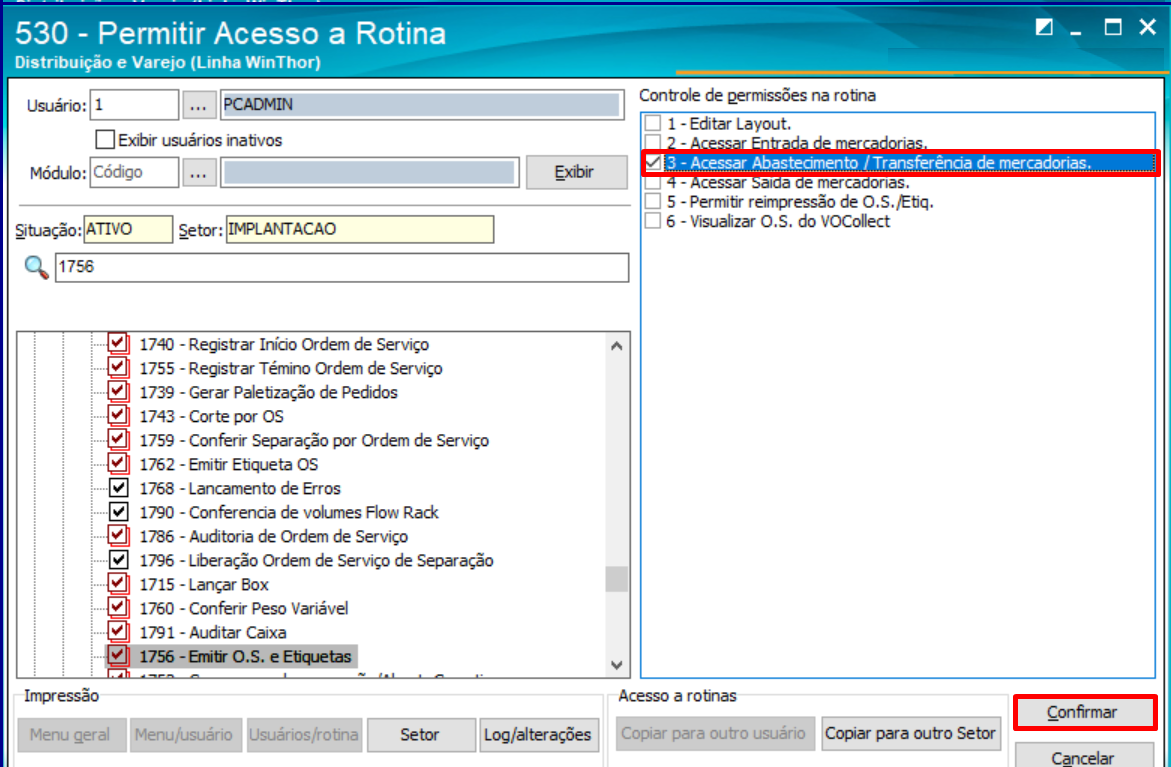Select 1790 - Conferencia de volumes Flow Rack text

tap(288, 512)
